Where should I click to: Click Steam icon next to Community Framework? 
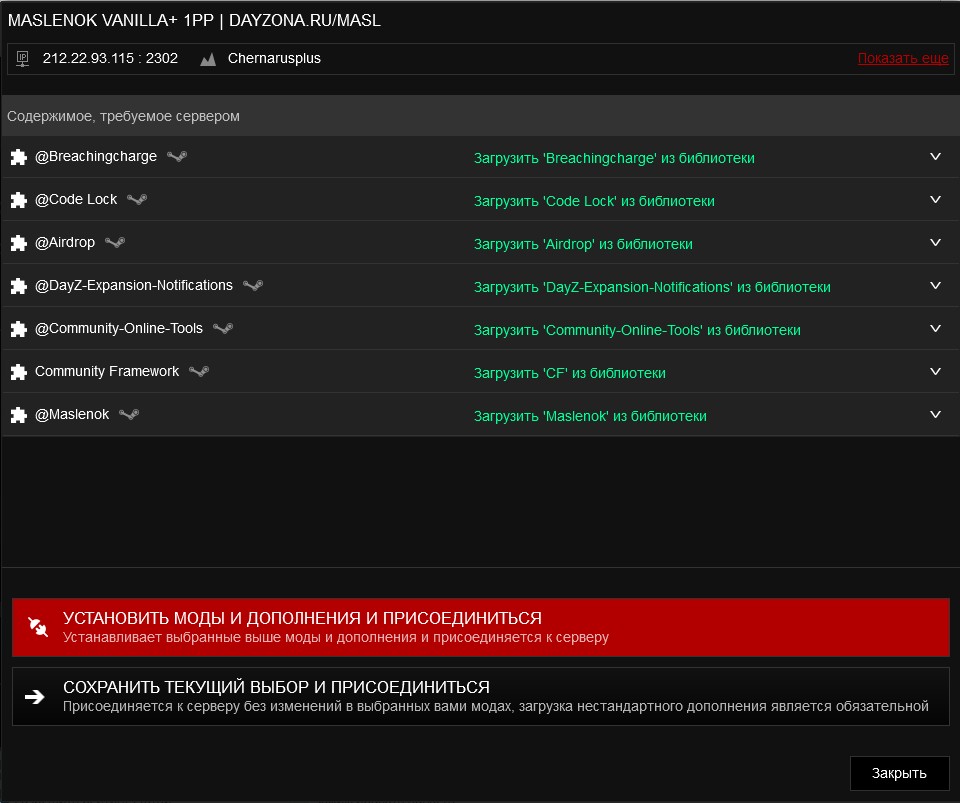pyautogui.click(x=199, y=371)
